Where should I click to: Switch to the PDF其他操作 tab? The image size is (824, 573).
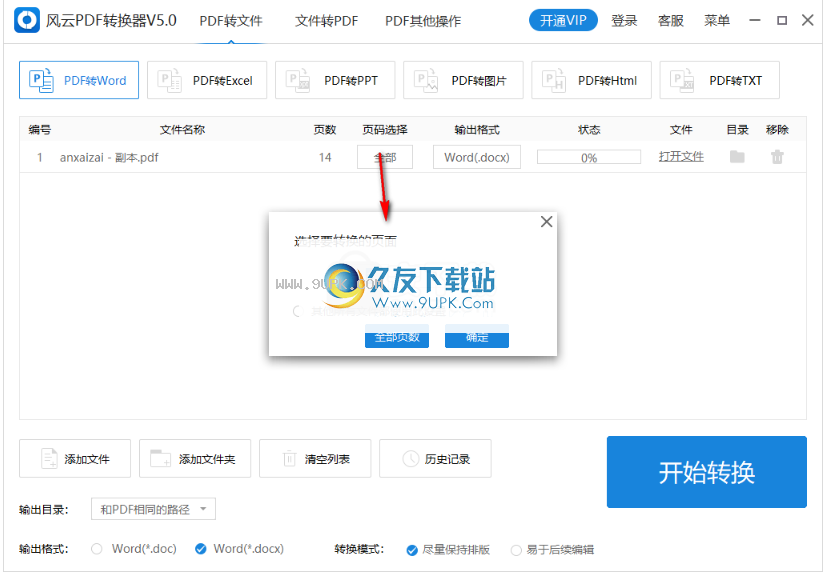423,21
